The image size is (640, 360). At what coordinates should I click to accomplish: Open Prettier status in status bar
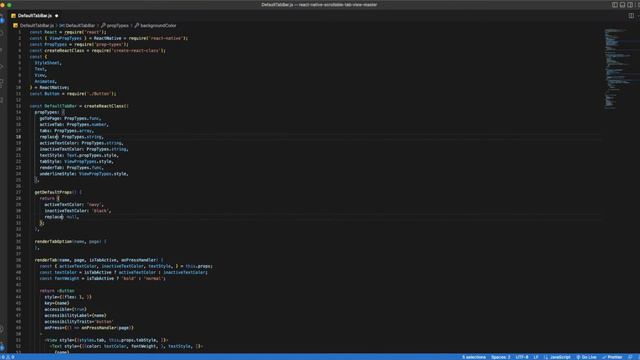[x=612, y=357]
